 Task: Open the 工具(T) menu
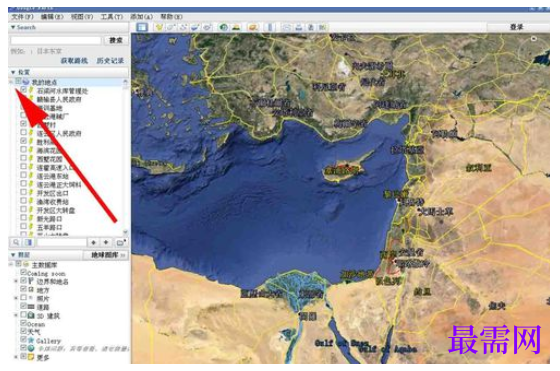tap(112, 17)
